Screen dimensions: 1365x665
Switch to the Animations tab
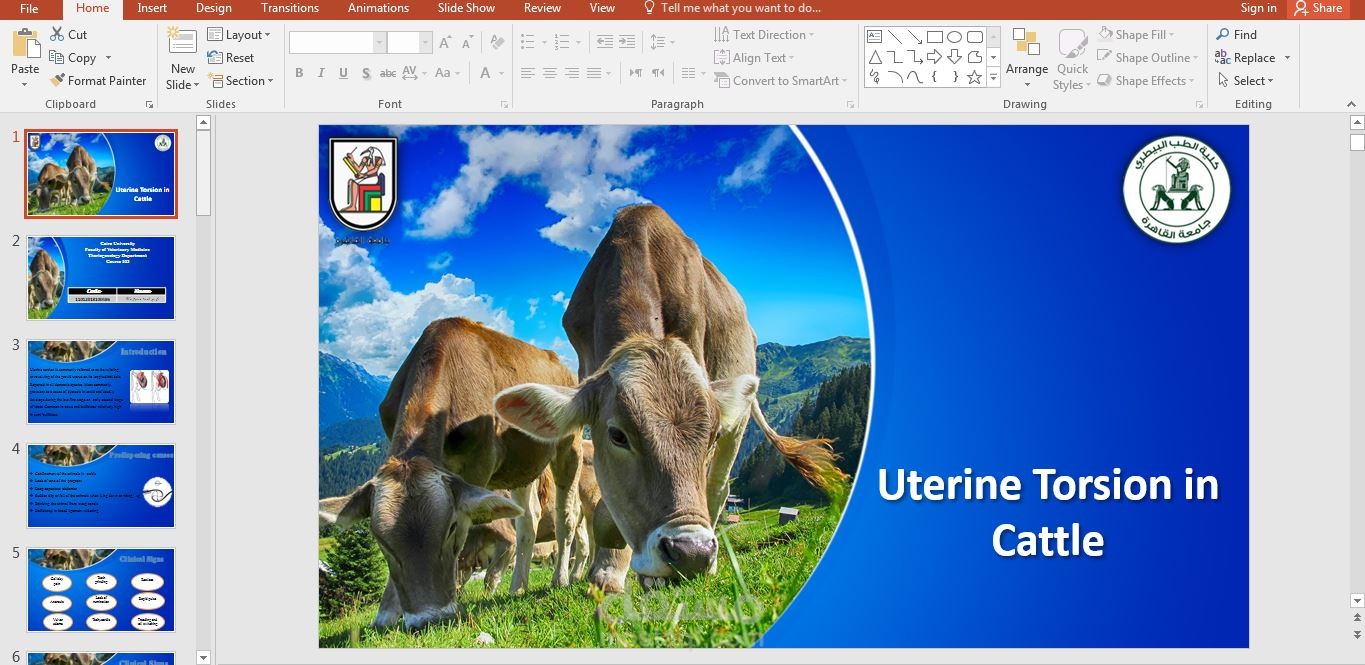(378, 8)
